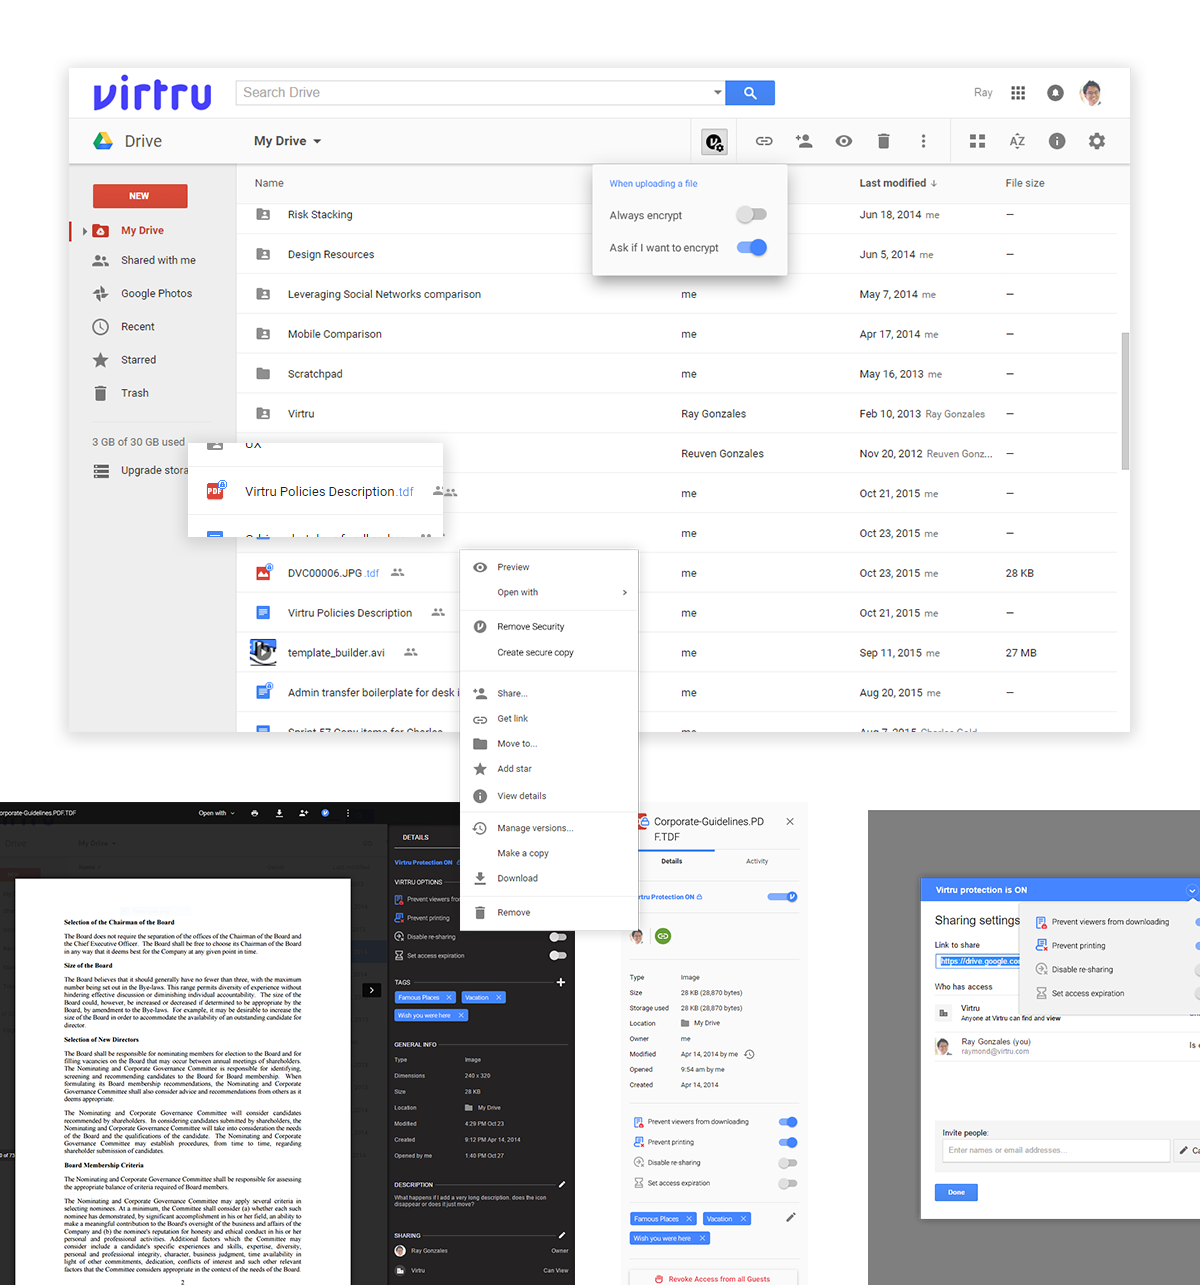The image size is (1200, 1285).
Task: Click the AZ sort options icon
Action: pos(1017,141)
